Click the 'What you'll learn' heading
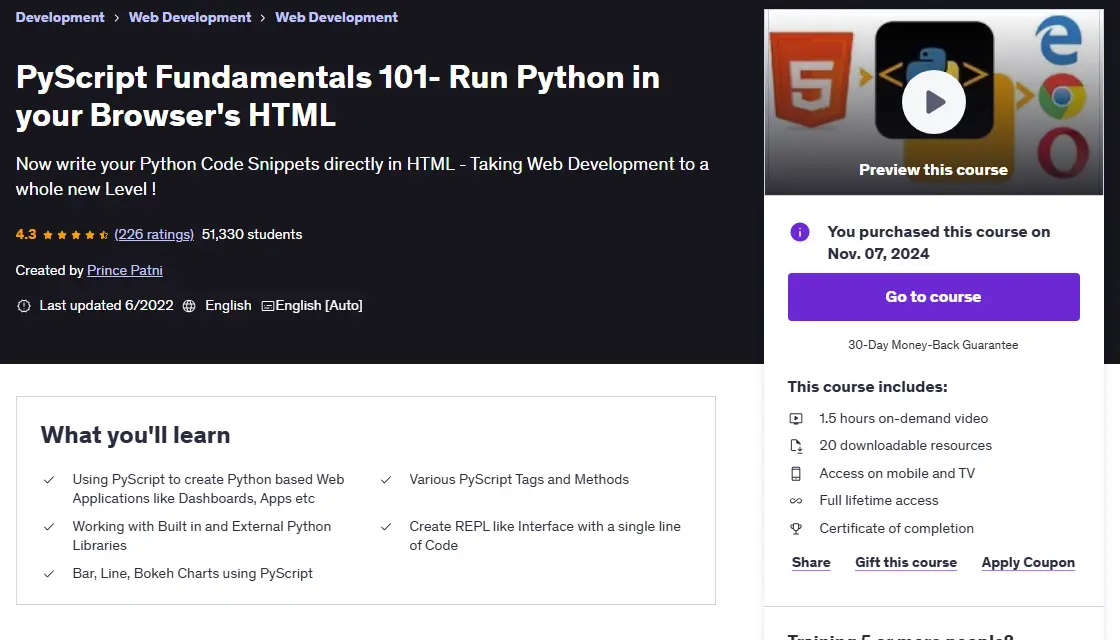 [136, 435]
